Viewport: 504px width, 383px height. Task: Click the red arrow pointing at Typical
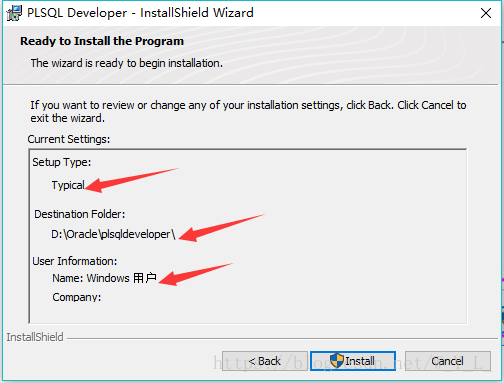point(132,180)
